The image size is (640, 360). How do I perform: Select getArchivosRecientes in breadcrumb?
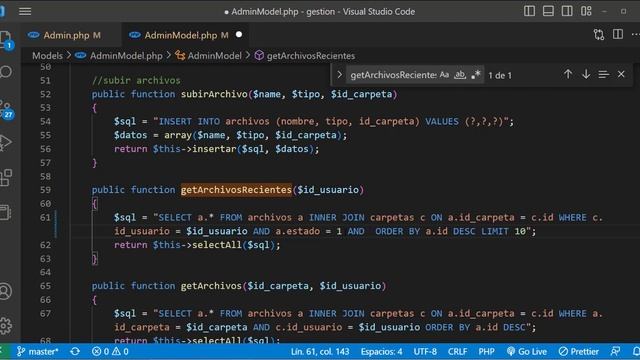(310, 56)
